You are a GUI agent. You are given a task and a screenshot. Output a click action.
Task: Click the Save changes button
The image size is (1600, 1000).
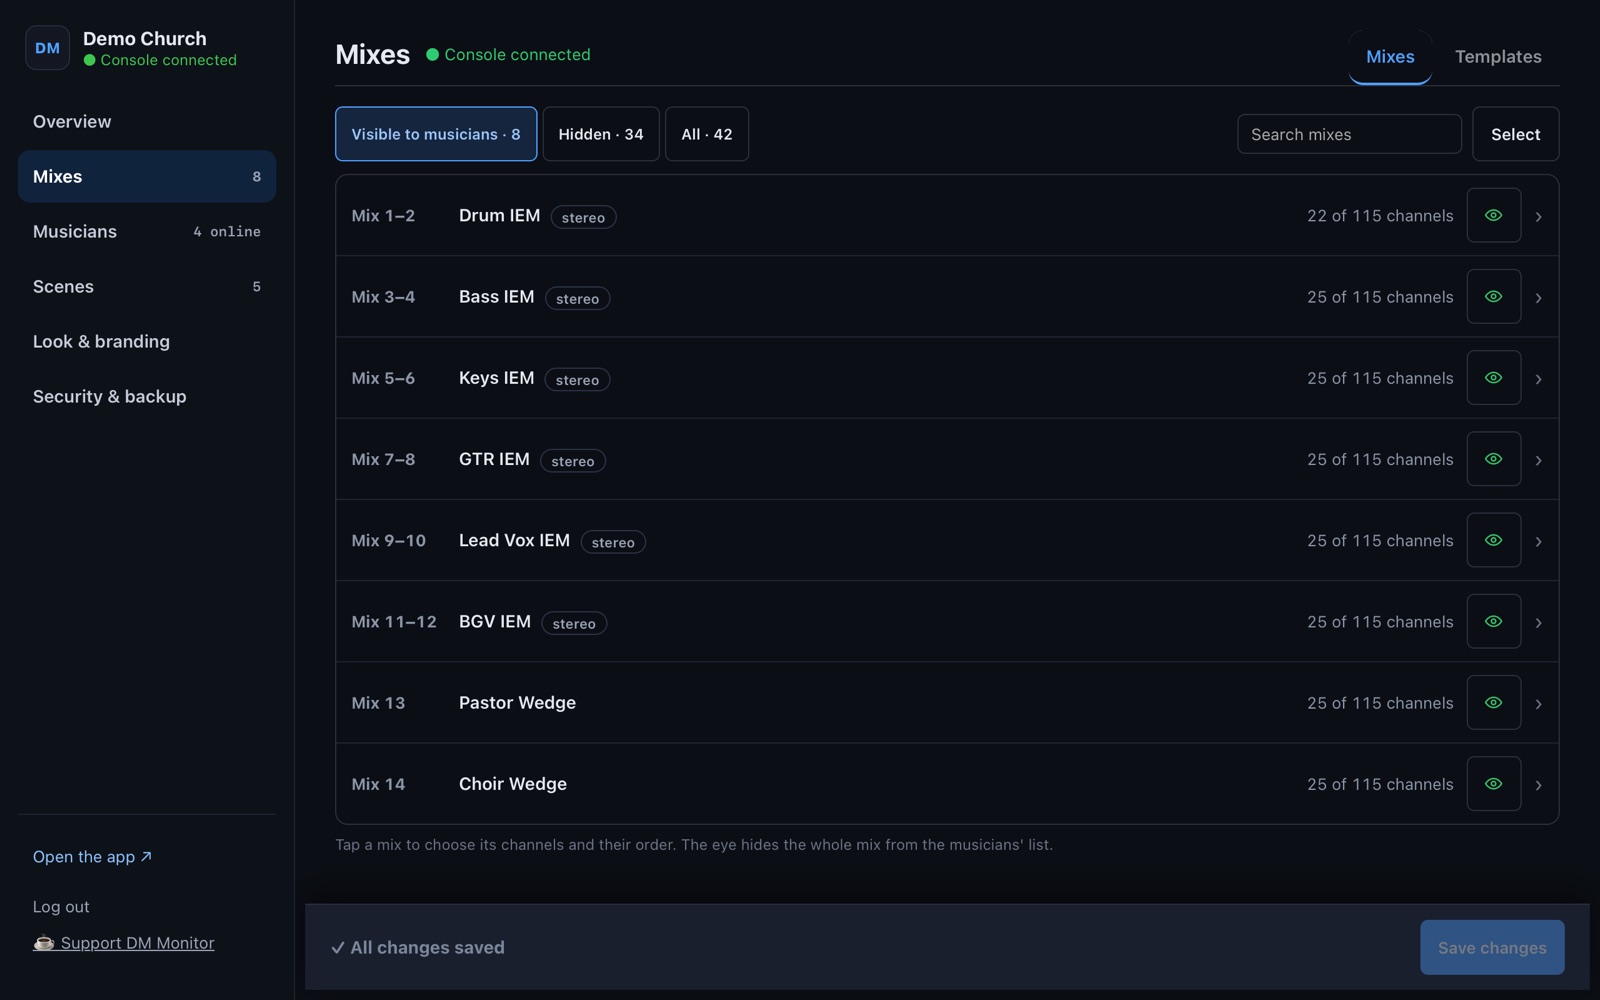[1492, 947]
